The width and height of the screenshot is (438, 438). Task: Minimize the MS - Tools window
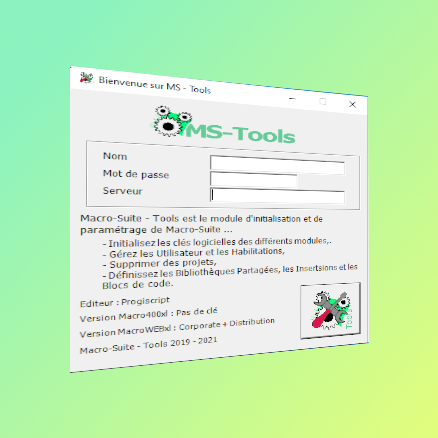pos(292,99)
